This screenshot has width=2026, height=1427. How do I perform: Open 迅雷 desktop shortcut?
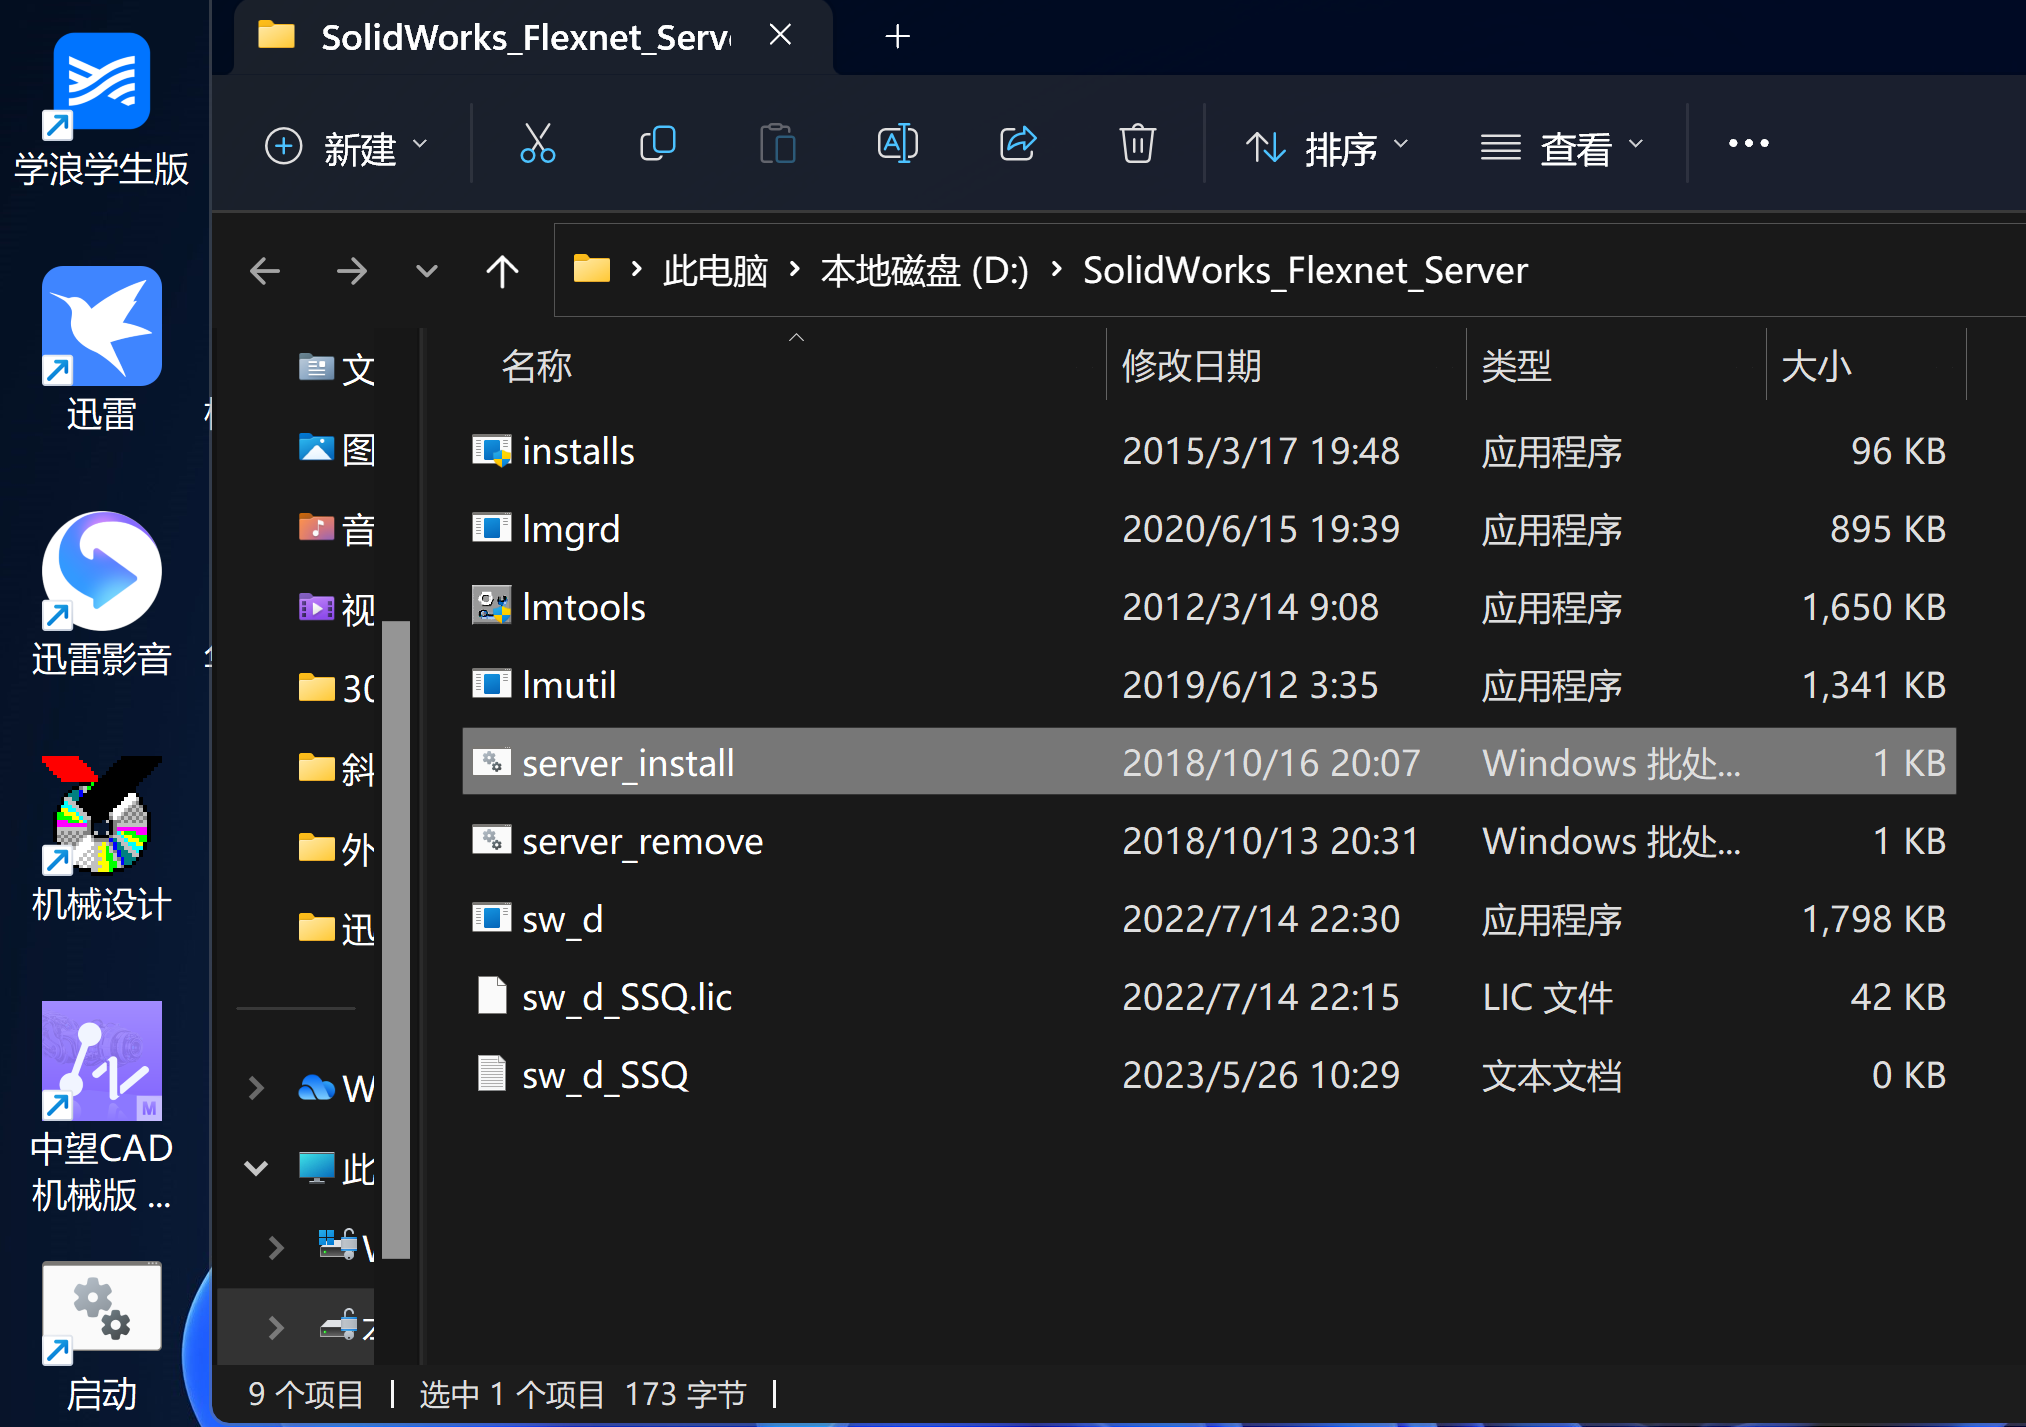coord(101,350)
